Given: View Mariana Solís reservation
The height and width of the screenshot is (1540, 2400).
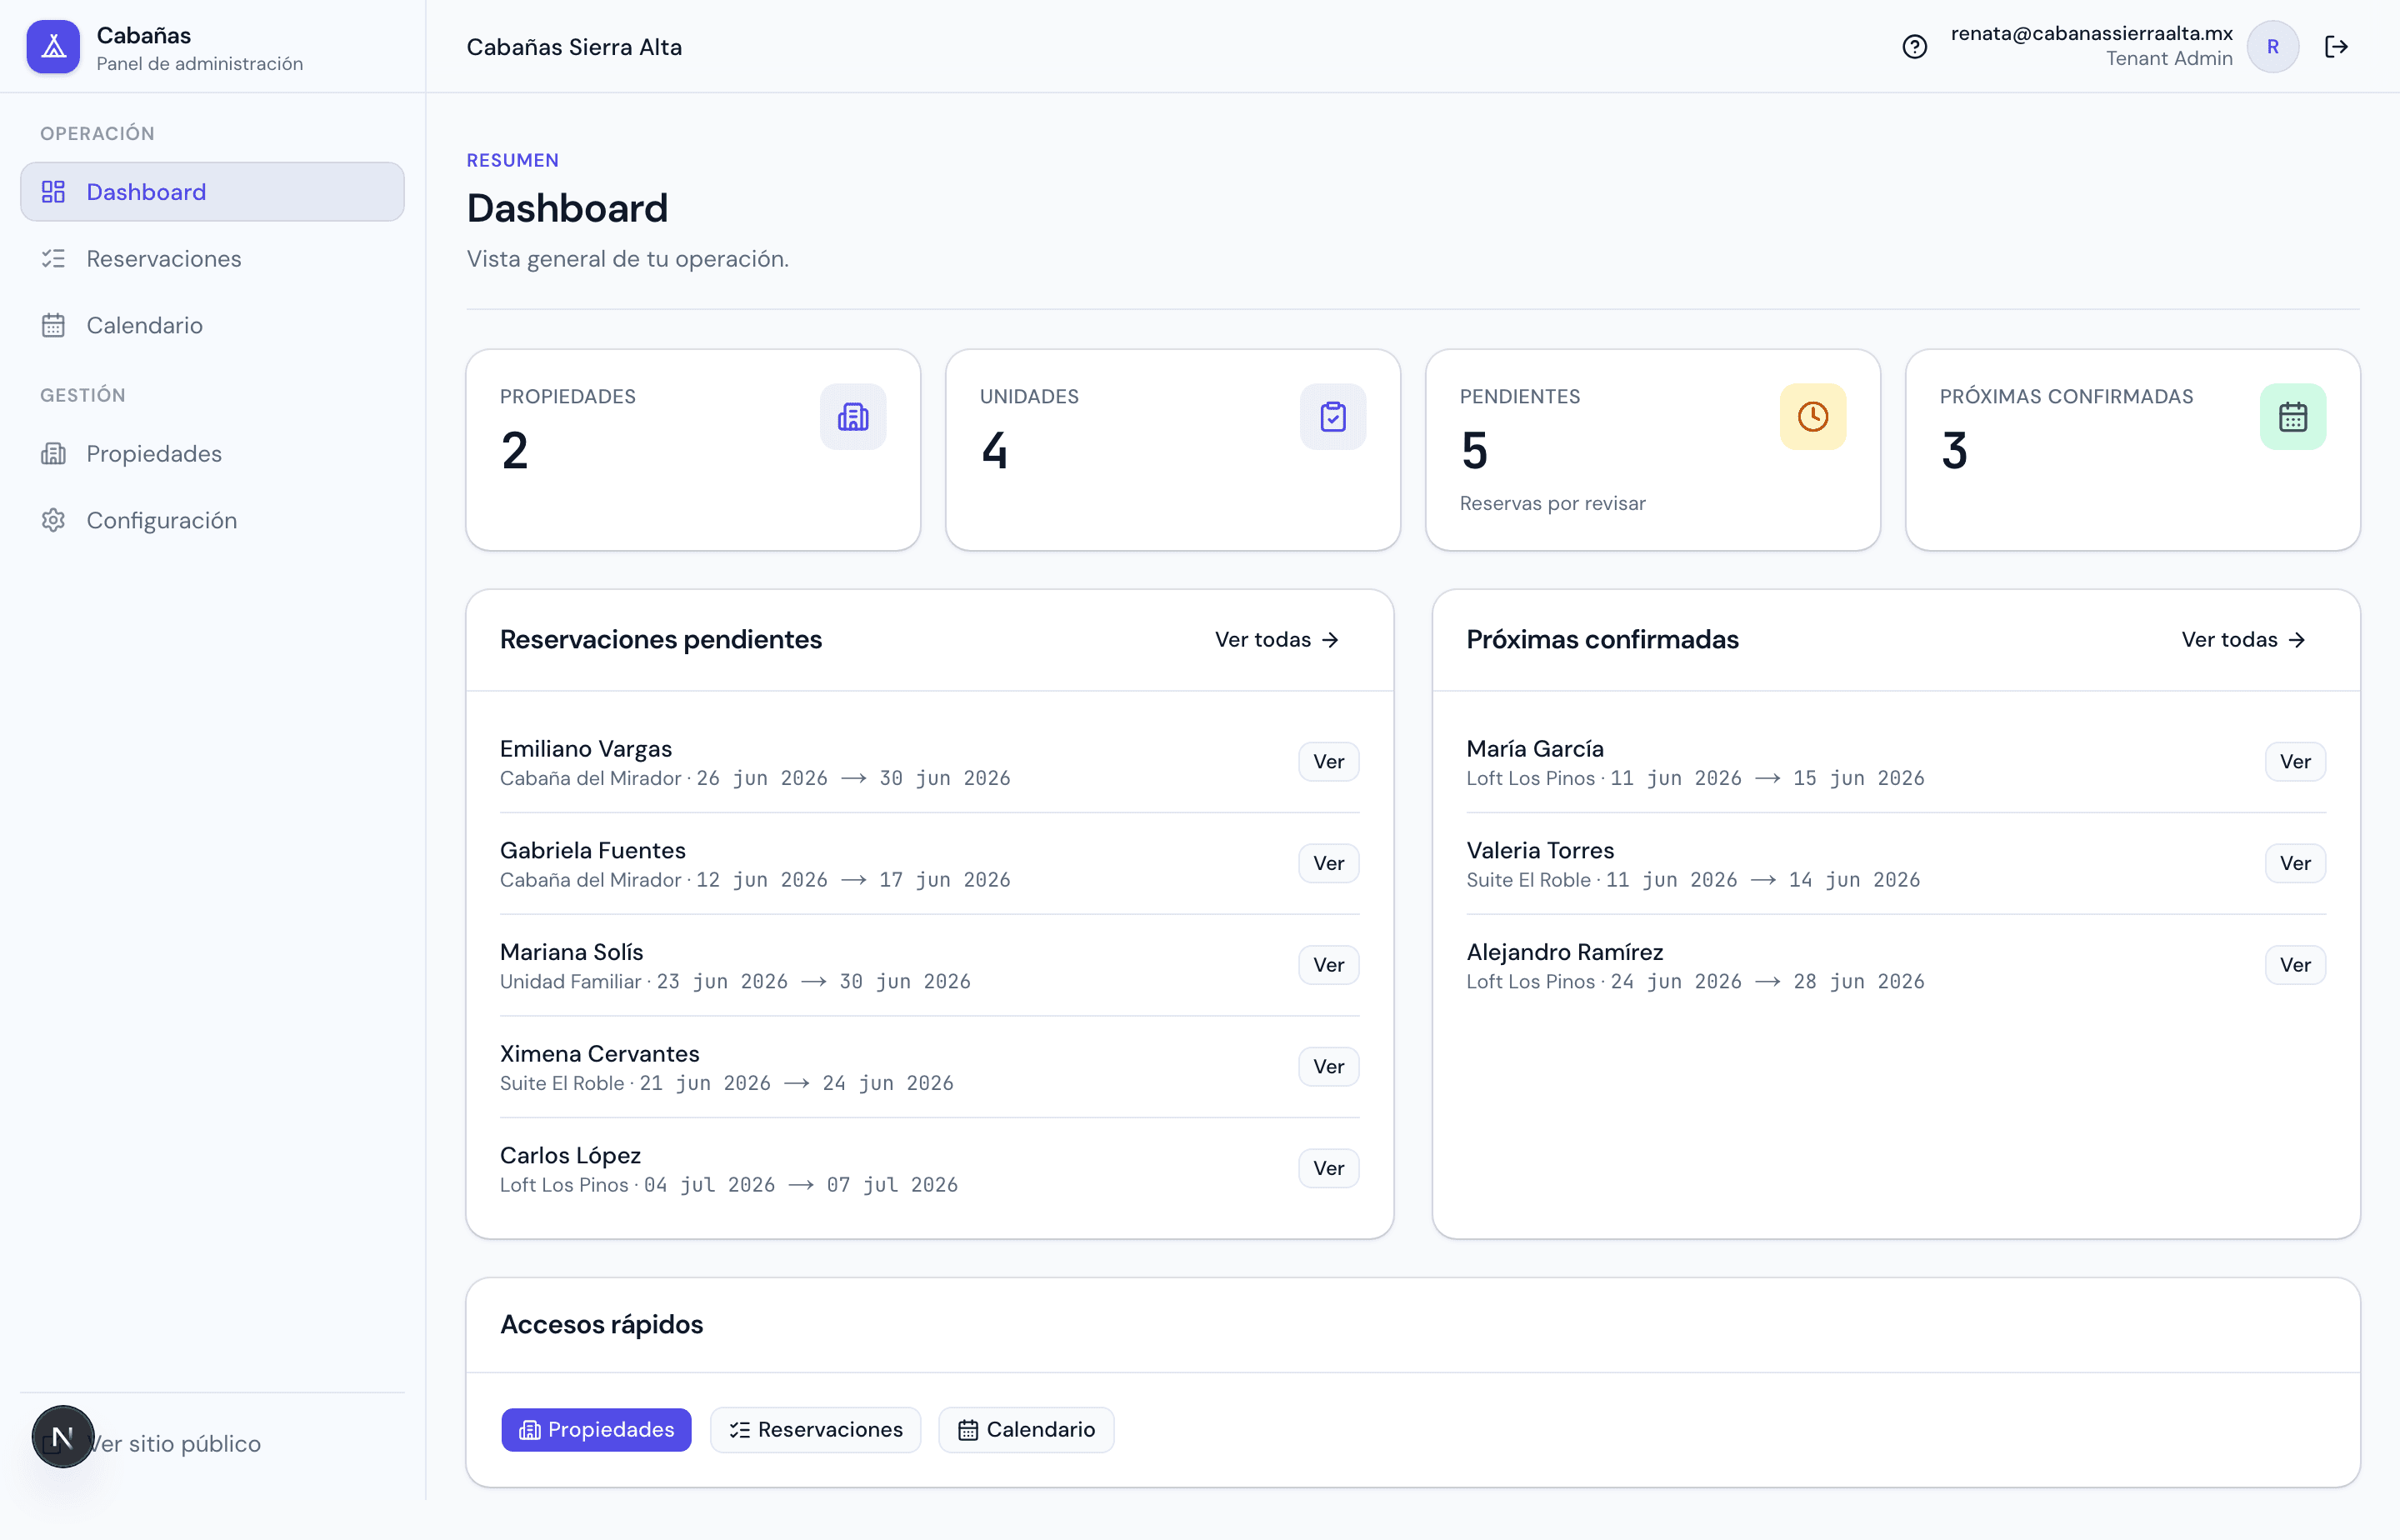Looking at the screenshot, I should (x=1328, y=965).
